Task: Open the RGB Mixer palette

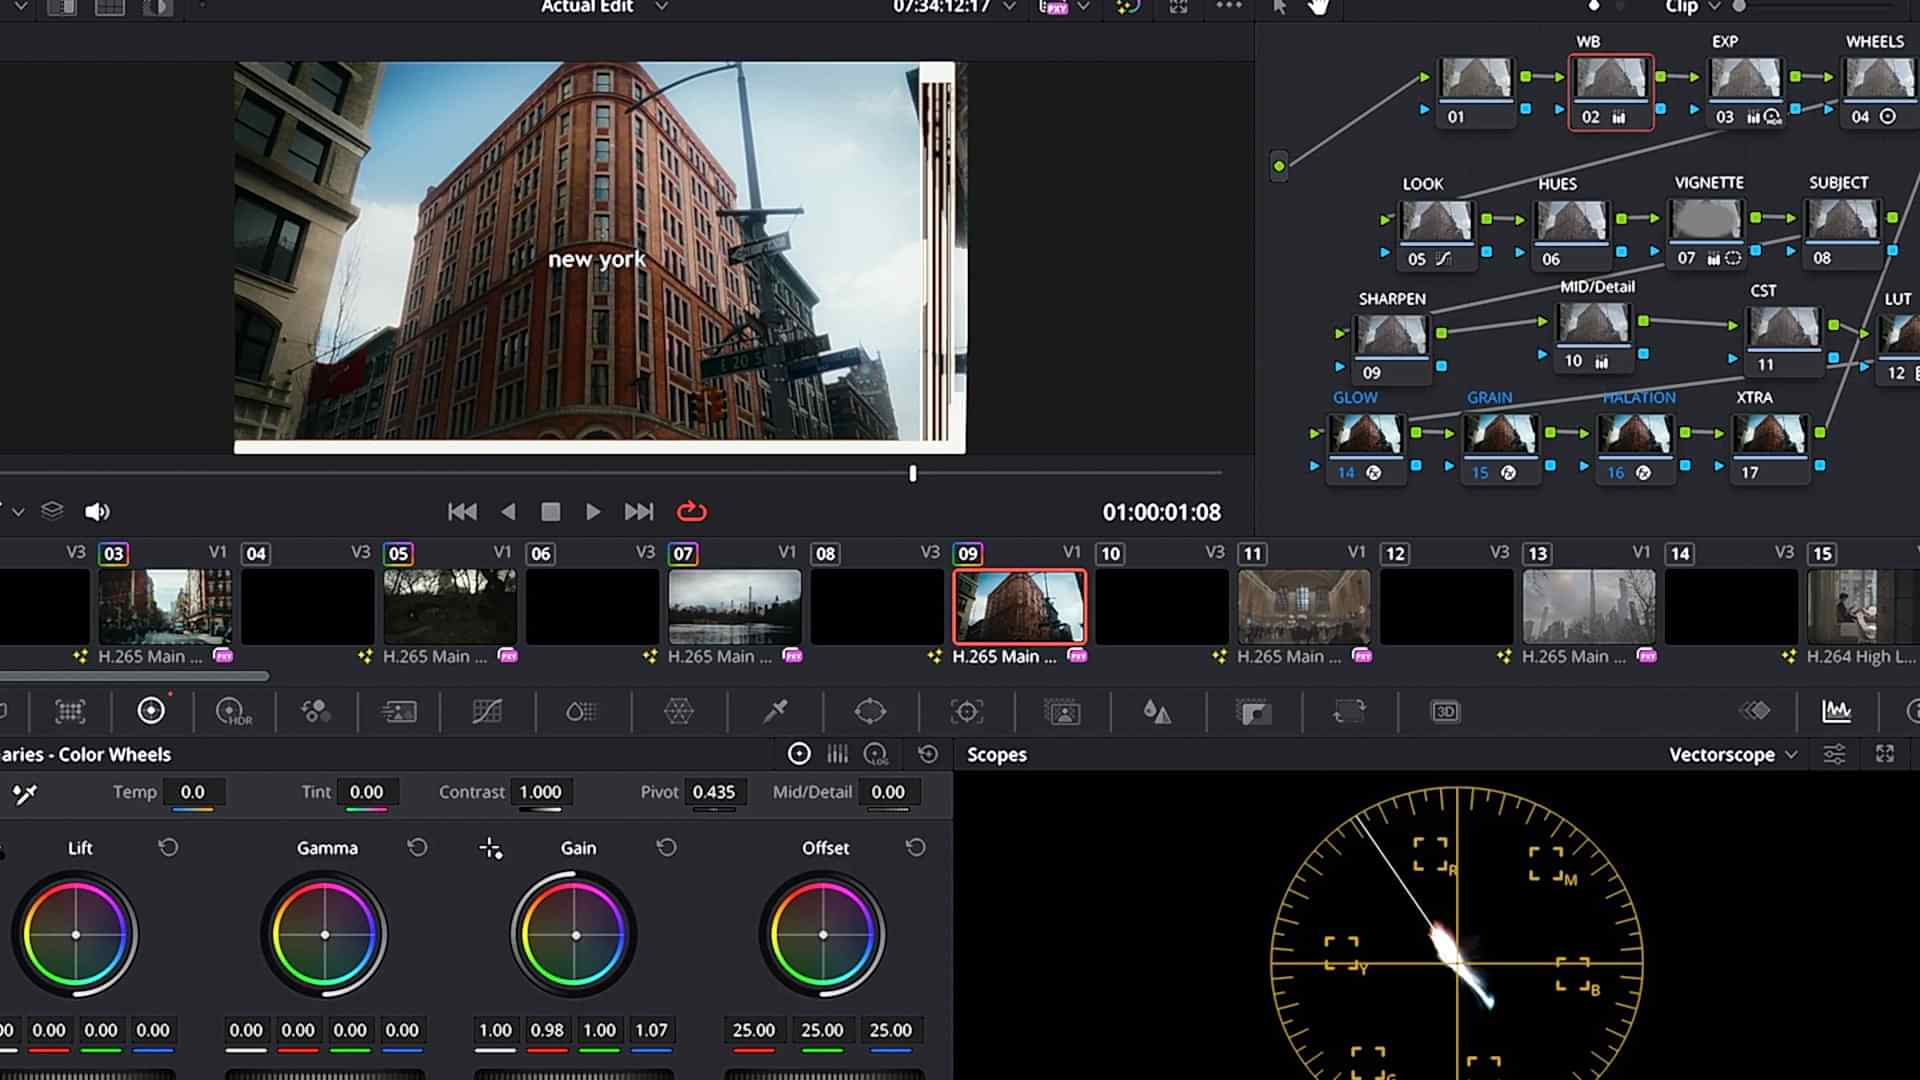Action: (316, 712)
